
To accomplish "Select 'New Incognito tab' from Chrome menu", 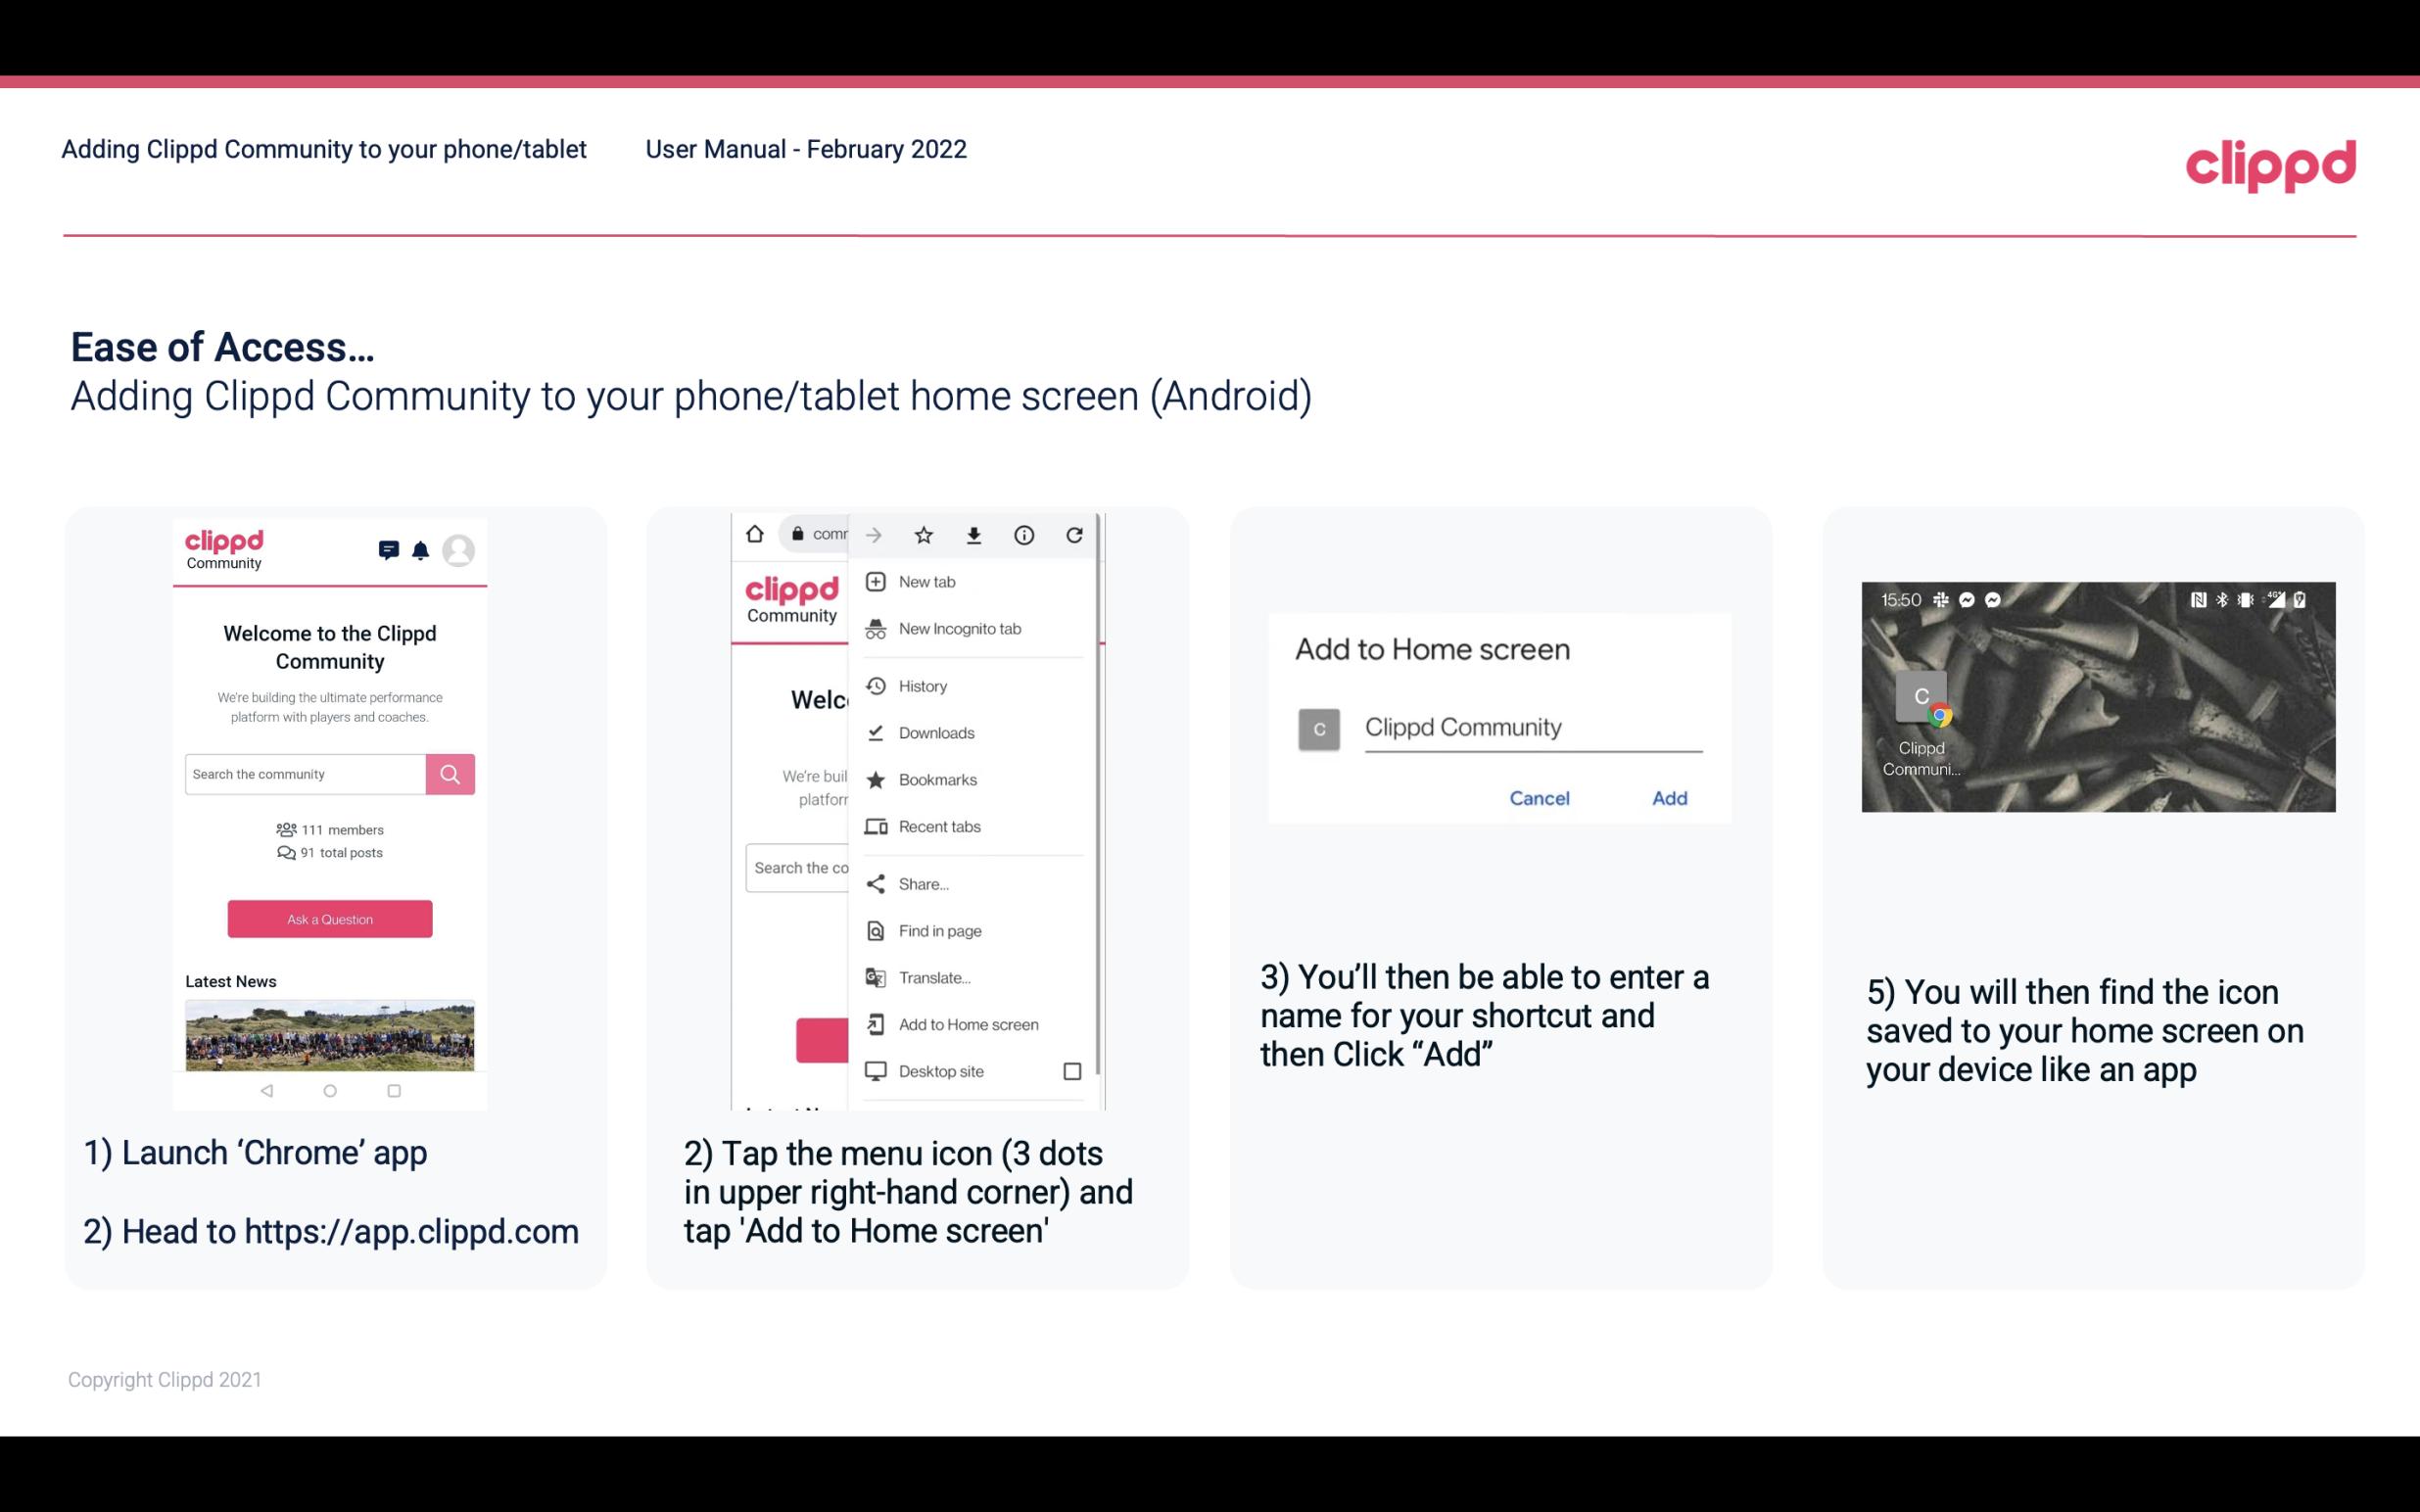I will (x=962, y=629).
